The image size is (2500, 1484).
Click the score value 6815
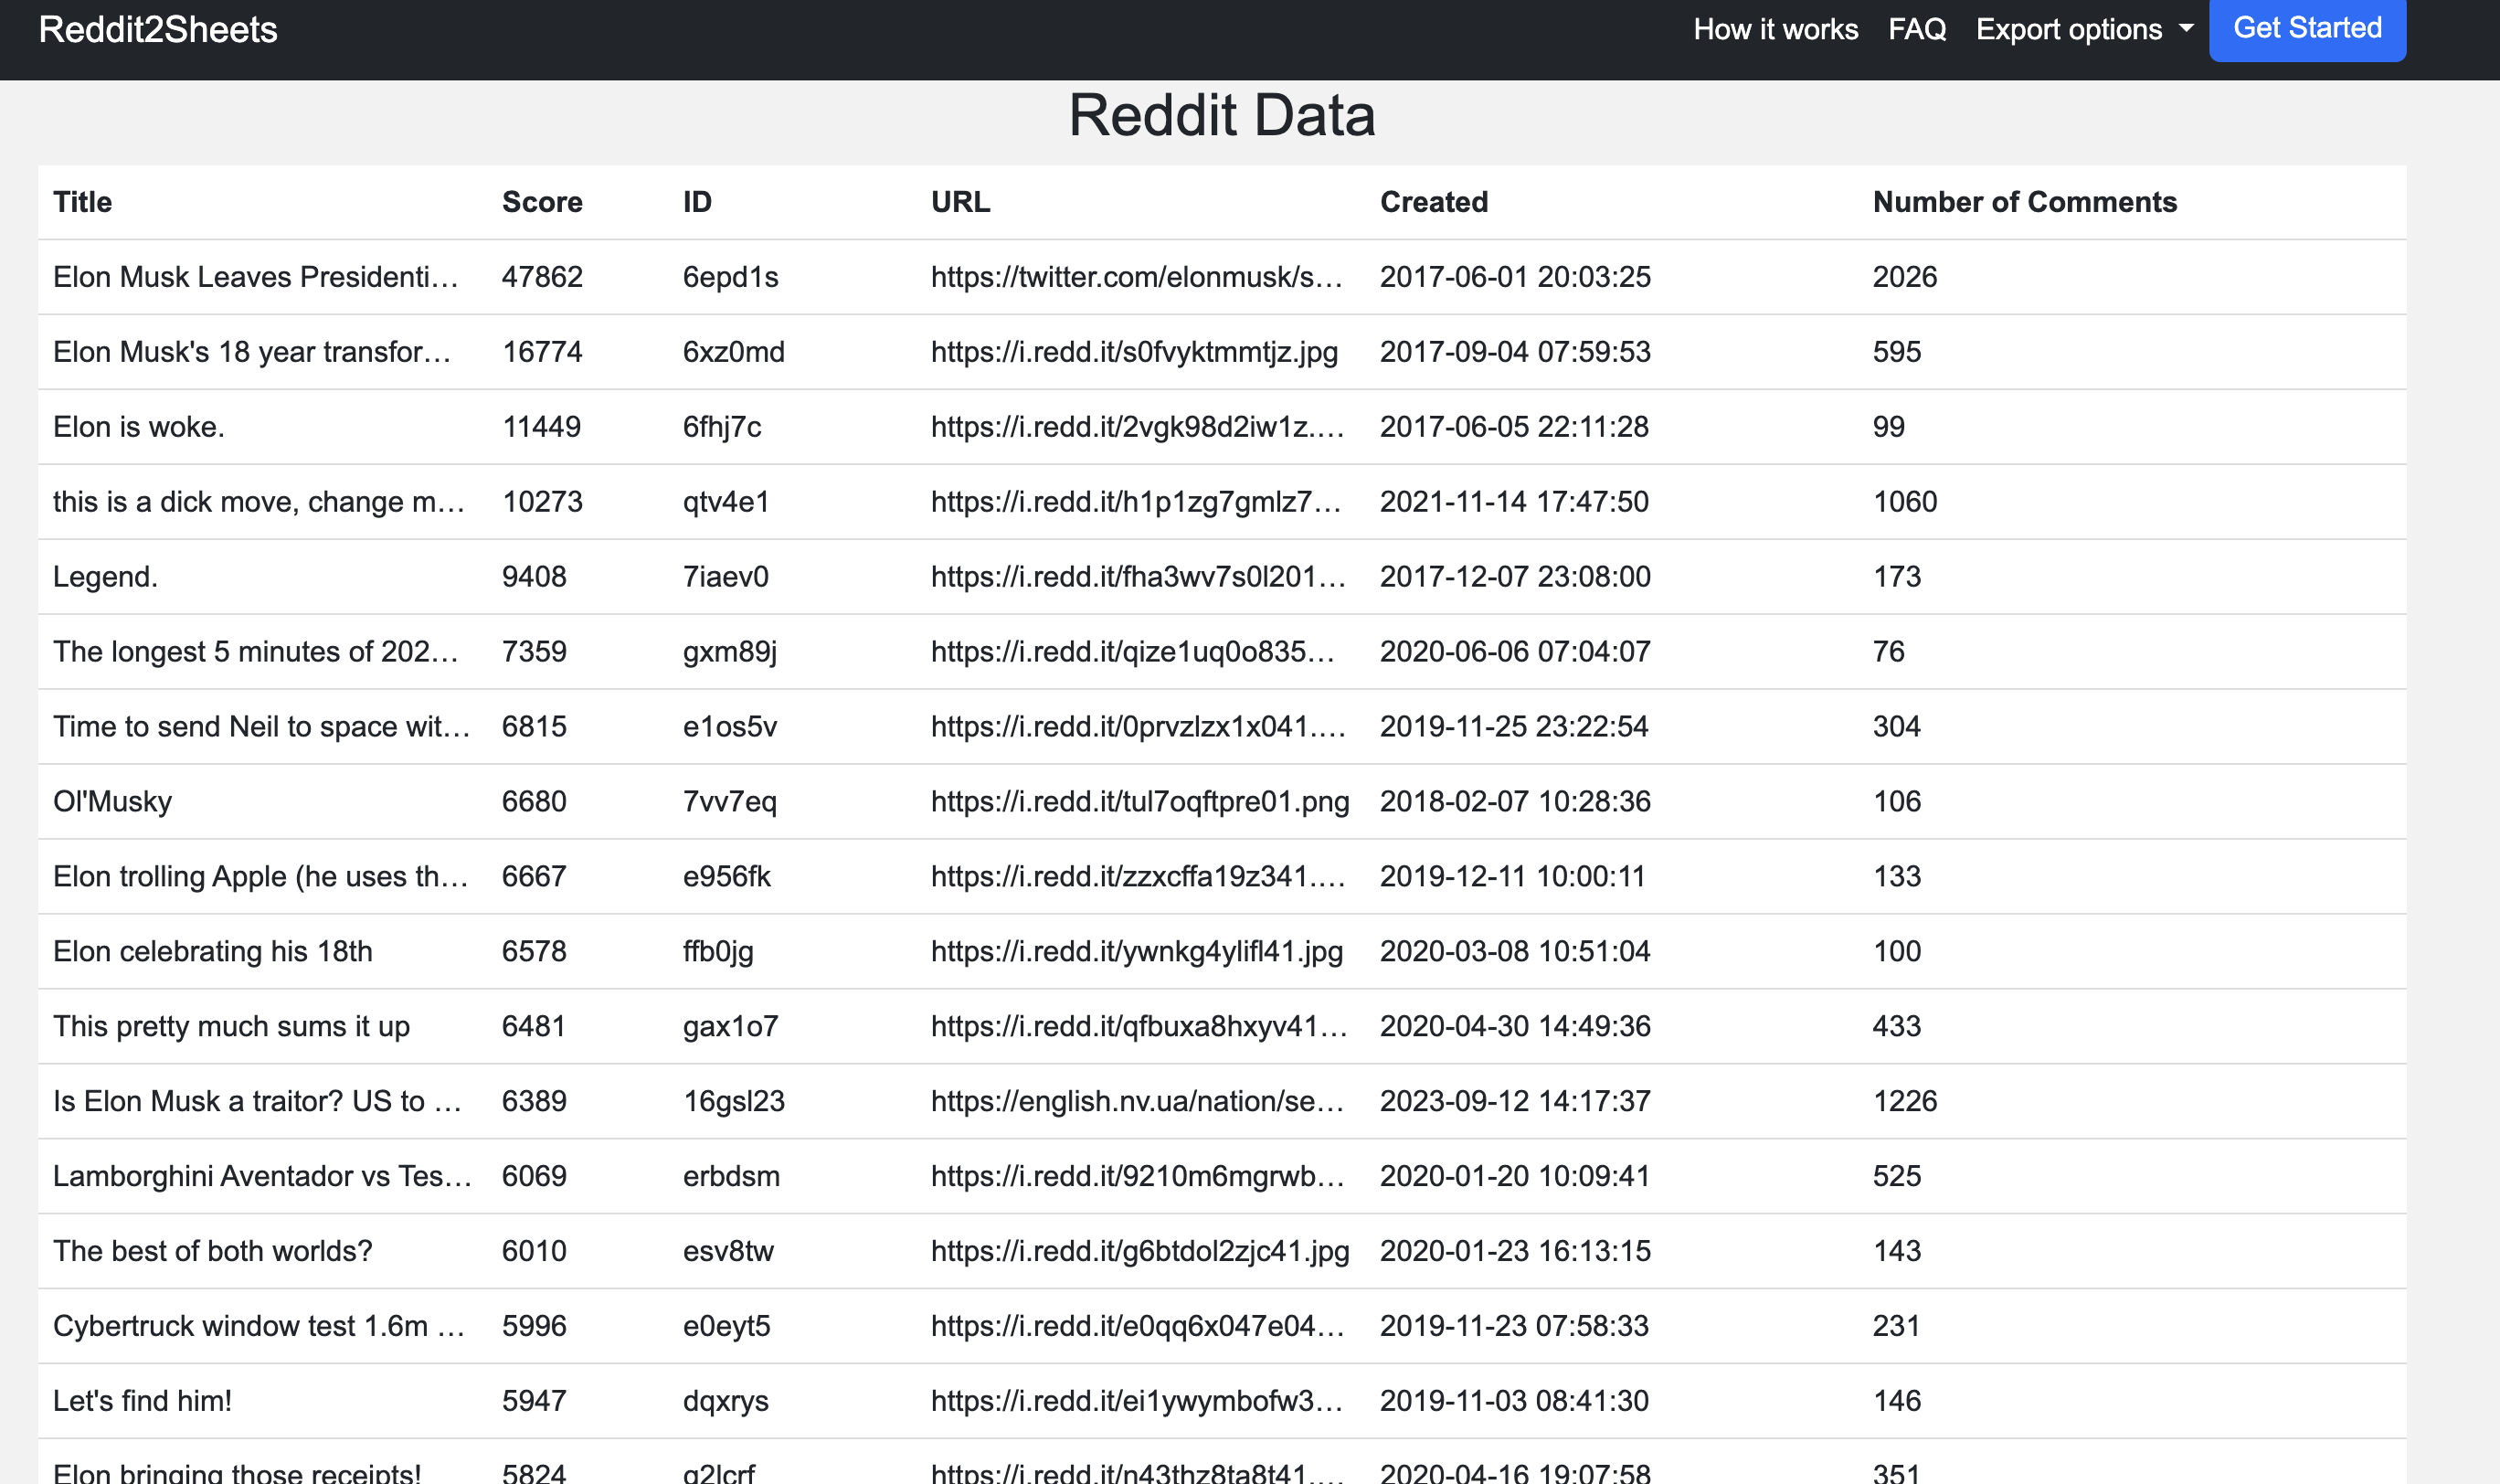534,727
